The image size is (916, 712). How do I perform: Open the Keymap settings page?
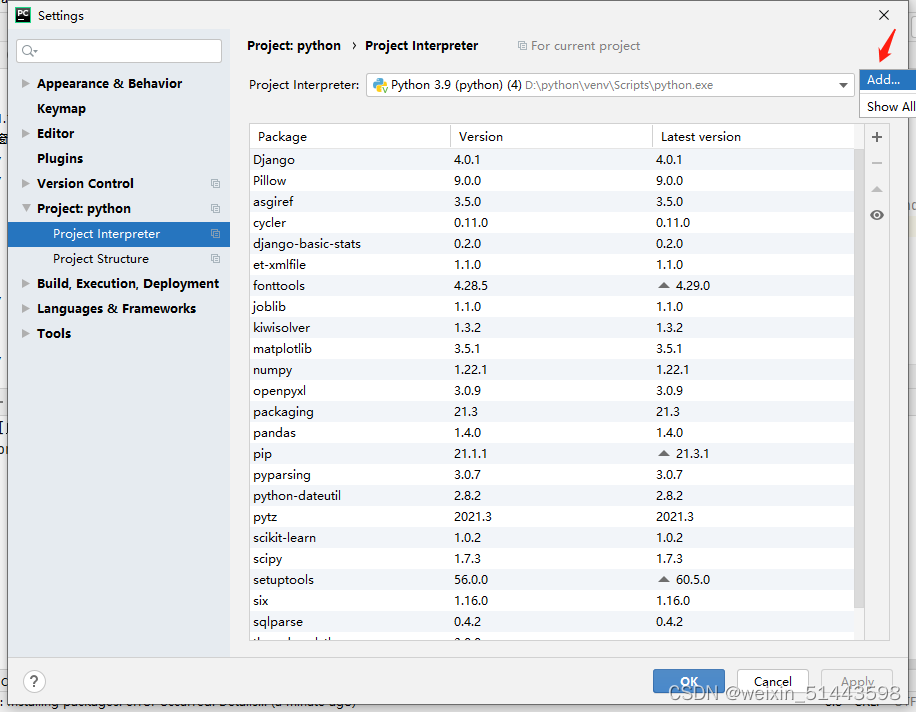coord(61,109)
